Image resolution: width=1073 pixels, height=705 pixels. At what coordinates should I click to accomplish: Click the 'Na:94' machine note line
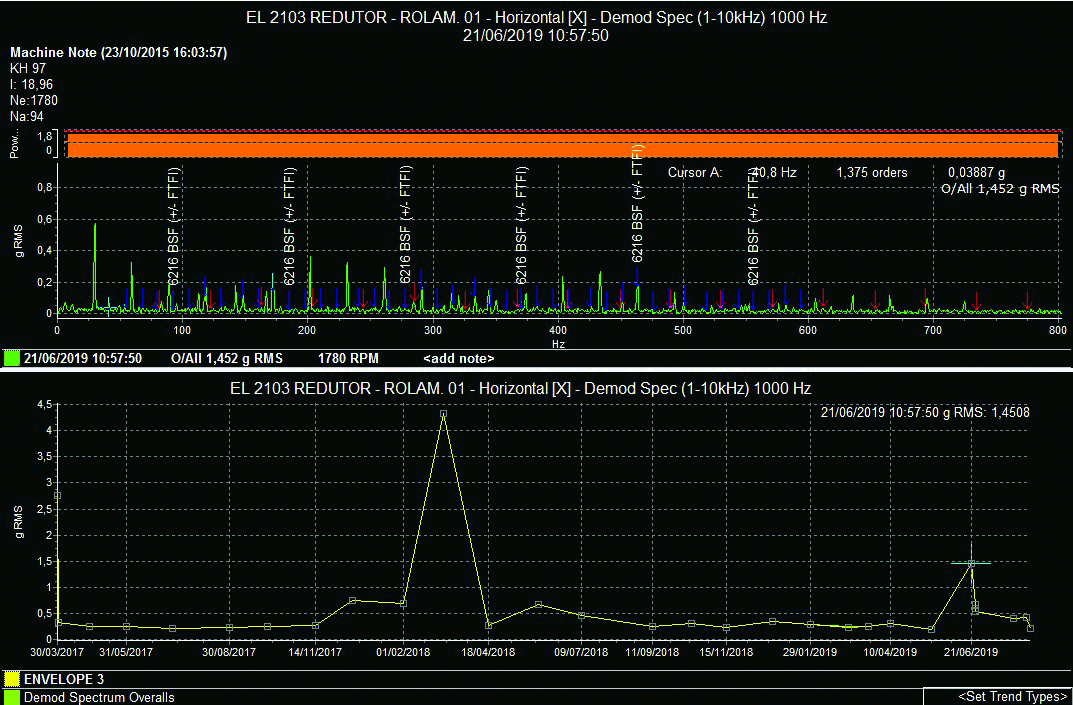27,116
